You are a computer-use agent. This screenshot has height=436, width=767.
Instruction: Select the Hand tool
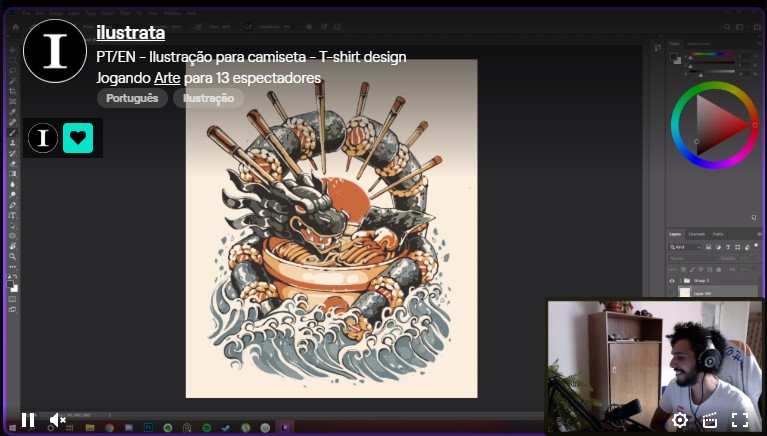[x=13, y=246]
